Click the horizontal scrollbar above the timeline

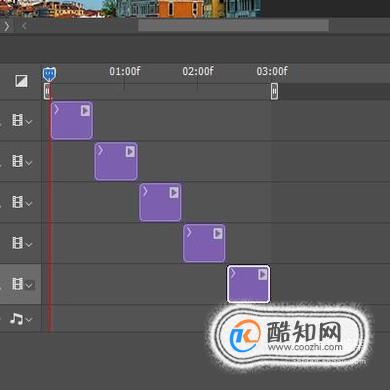[x=233, y=26]
